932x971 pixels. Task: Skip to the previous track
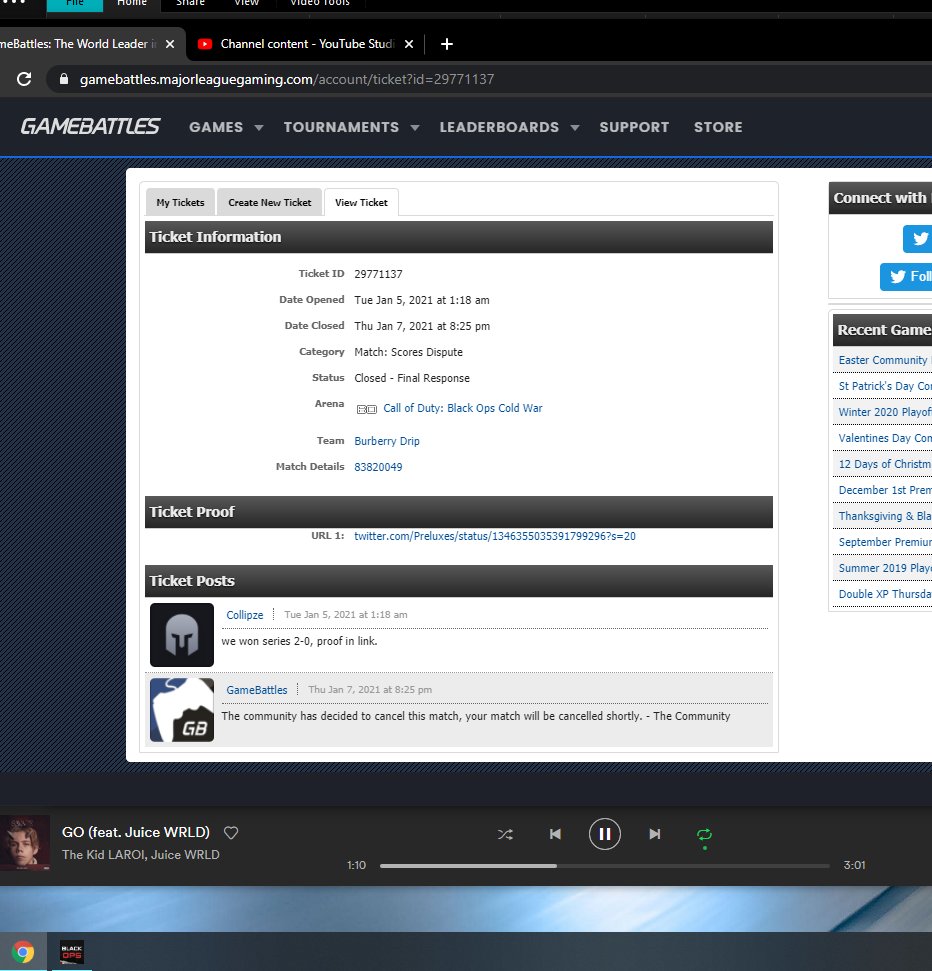(555, 834)
